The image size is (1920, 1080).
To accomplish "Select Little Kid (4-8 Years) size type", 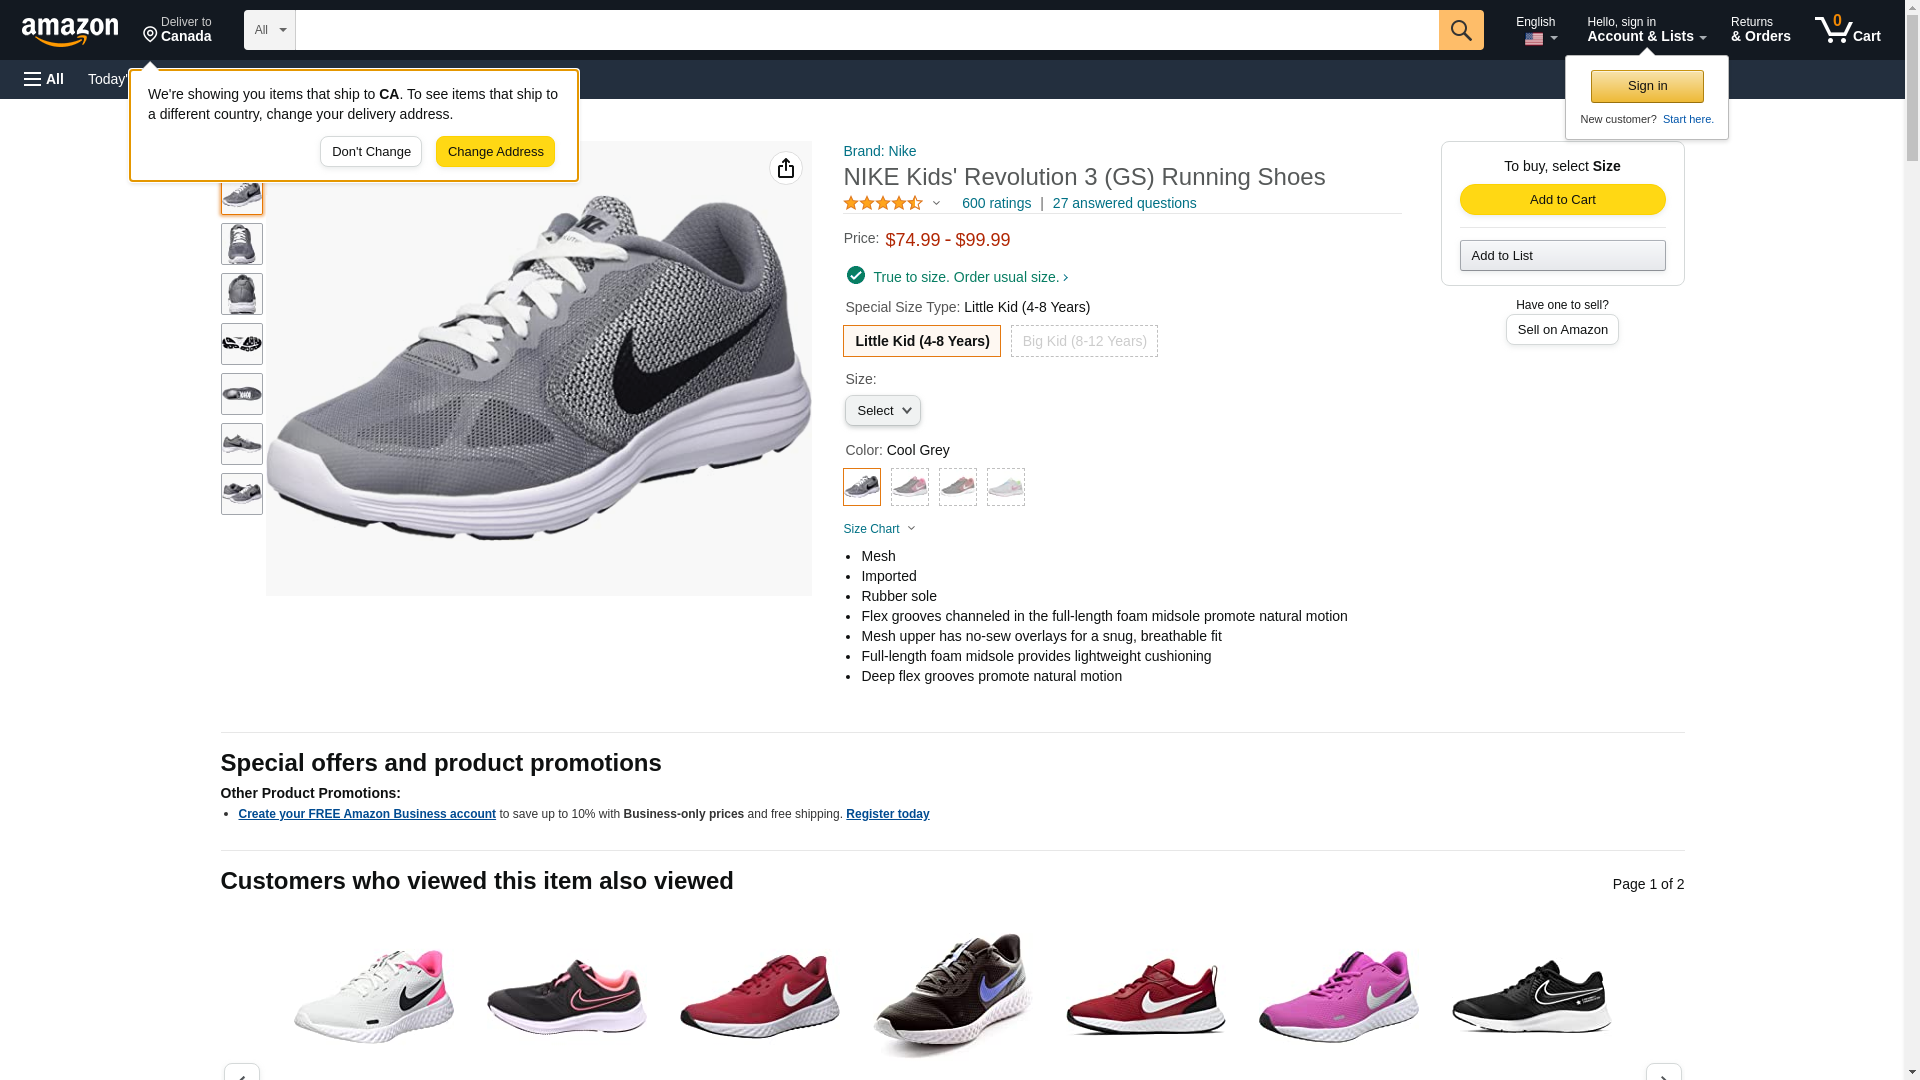I will point(921,341).
